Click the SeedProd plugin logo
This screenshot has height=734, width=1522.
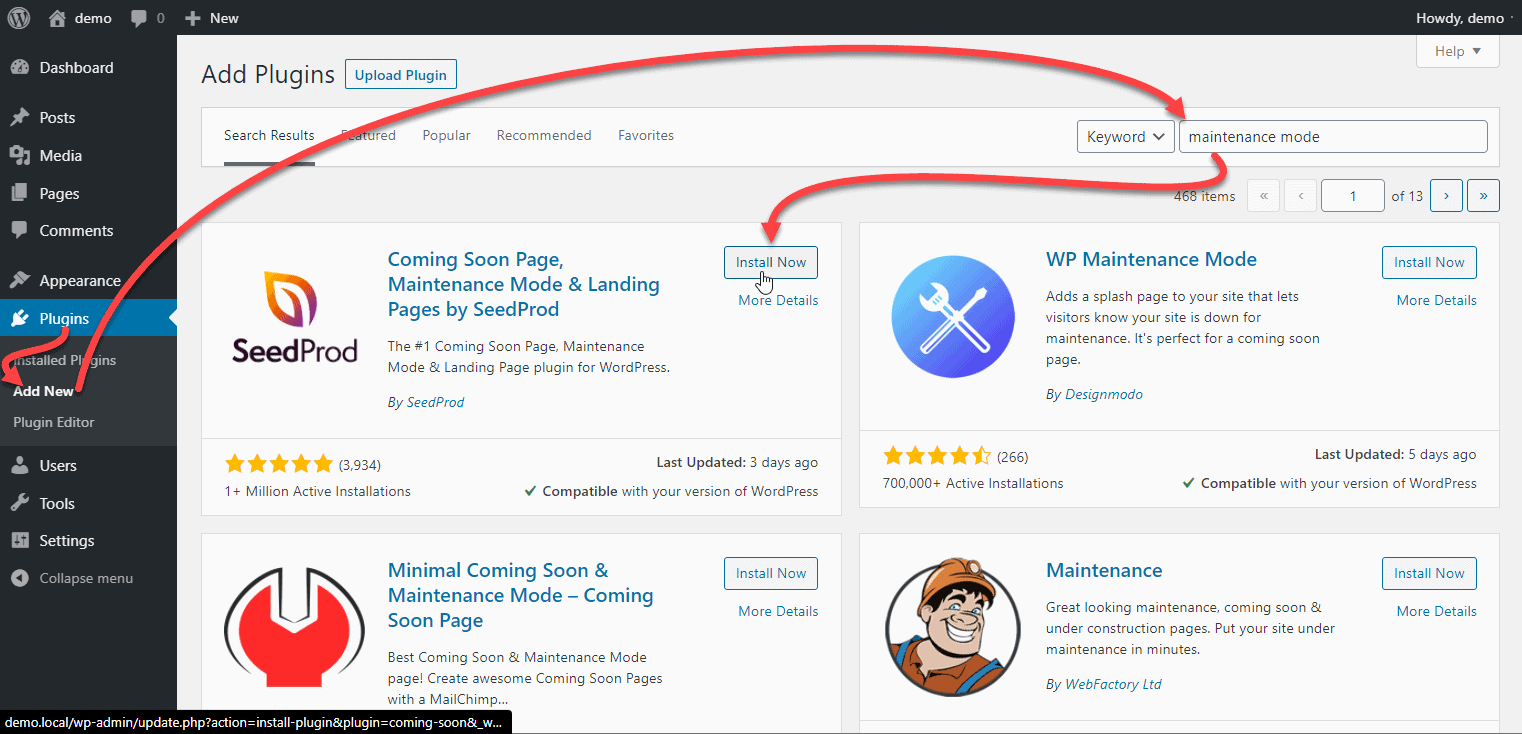pos(295,317)
